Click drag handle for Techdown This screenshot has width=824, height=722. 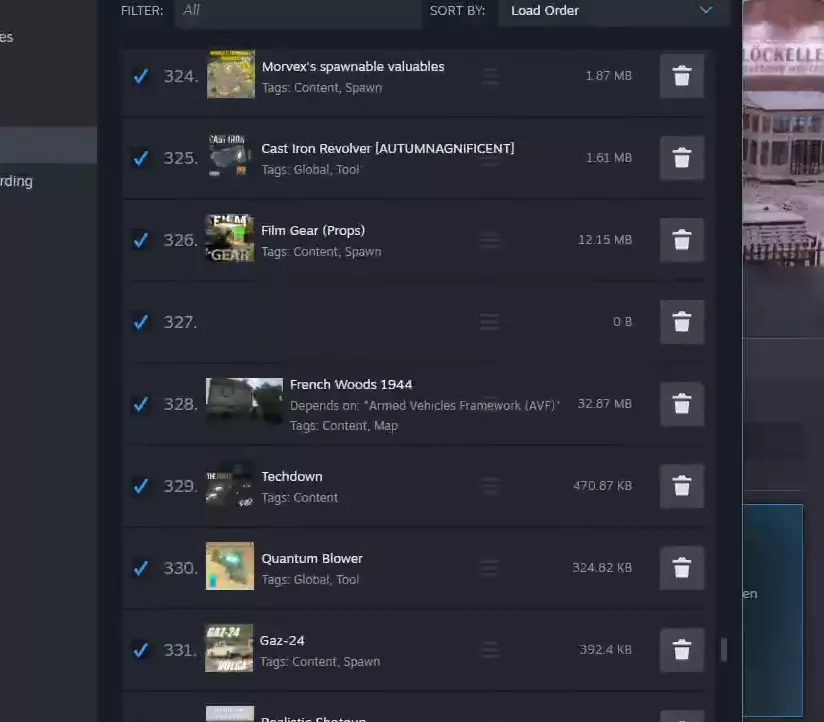tap(490, 486)
